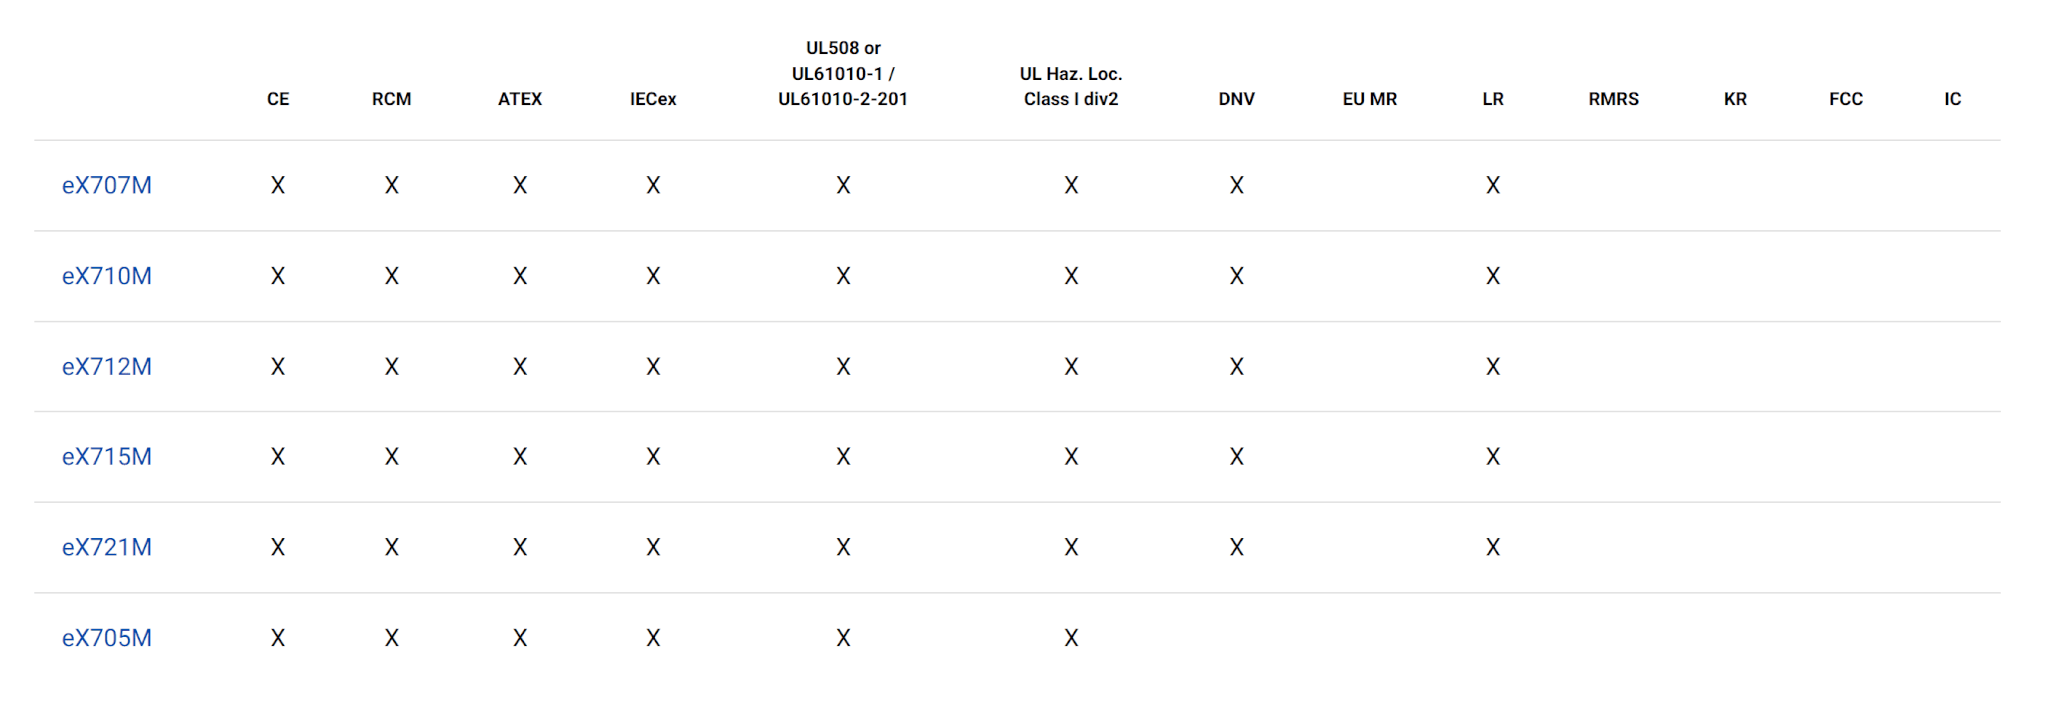The width and height of the screenshot is (2048, 714).
Task: Follow the eX715M link
Action: (x=107, y=457)
